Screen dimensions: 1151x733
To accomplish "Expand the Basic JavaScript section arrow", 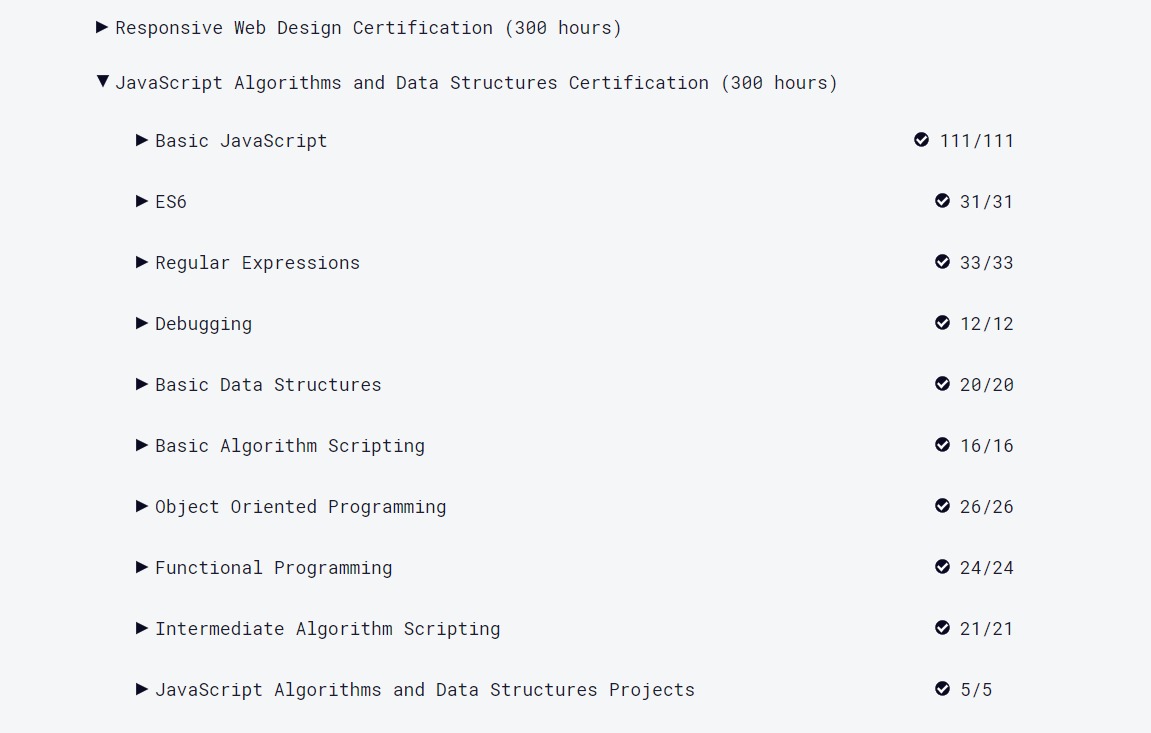I will pos(142,140).
